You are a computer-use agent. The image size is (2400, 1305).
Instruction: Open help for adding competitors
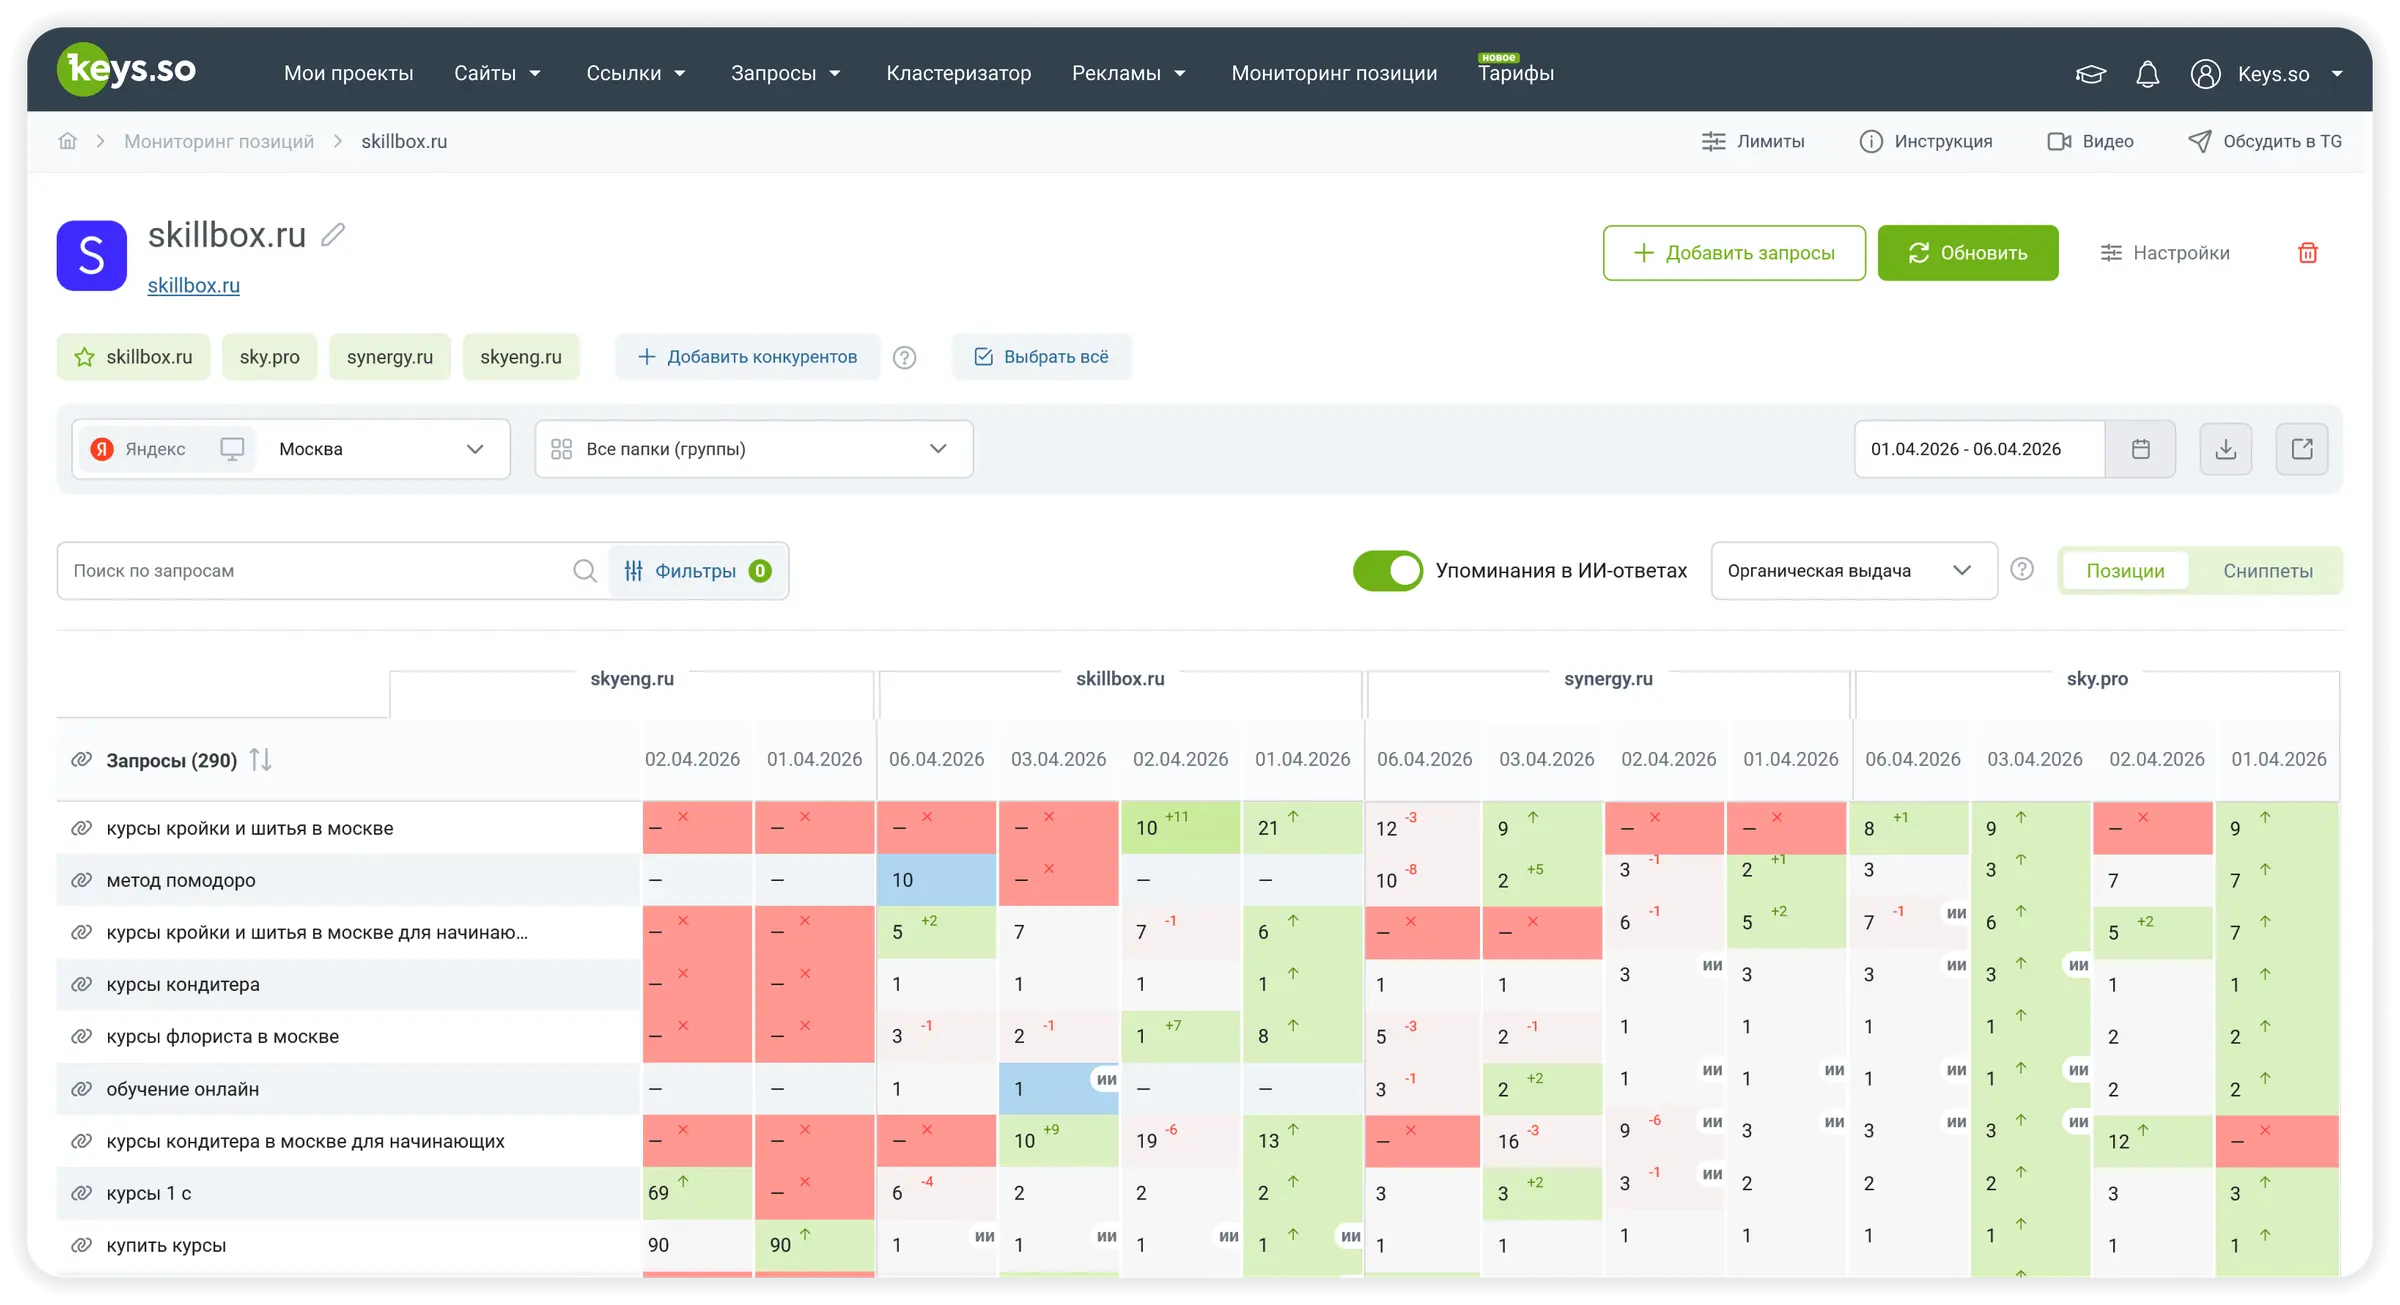pos(904,358)
